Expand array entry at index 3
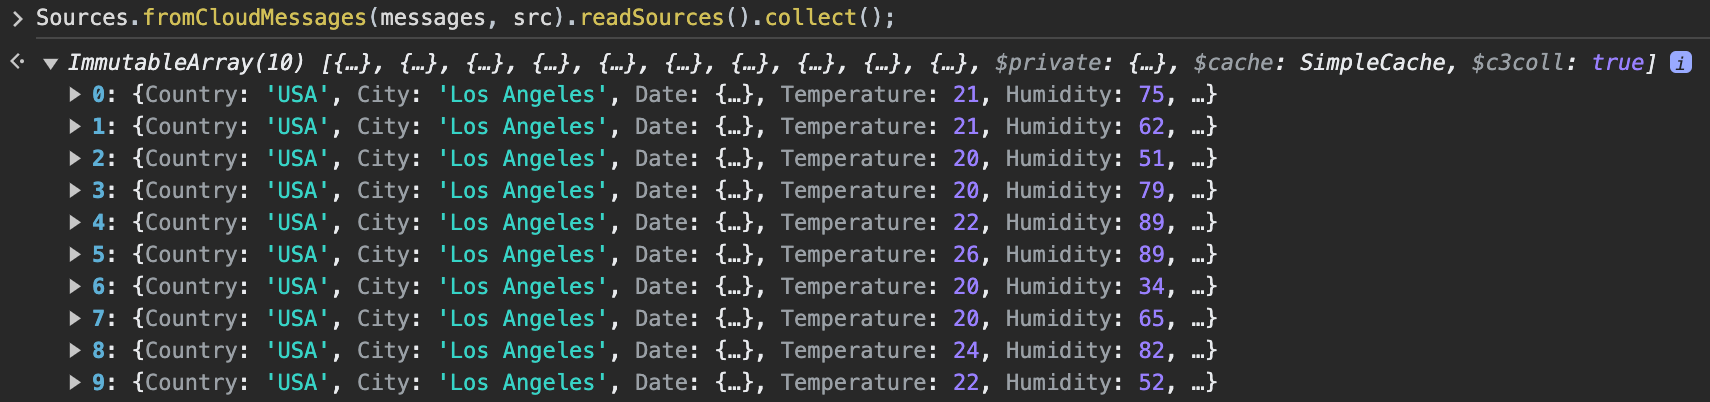The image size is (1710, 402). pyautogui.click(x=75, y=191)
